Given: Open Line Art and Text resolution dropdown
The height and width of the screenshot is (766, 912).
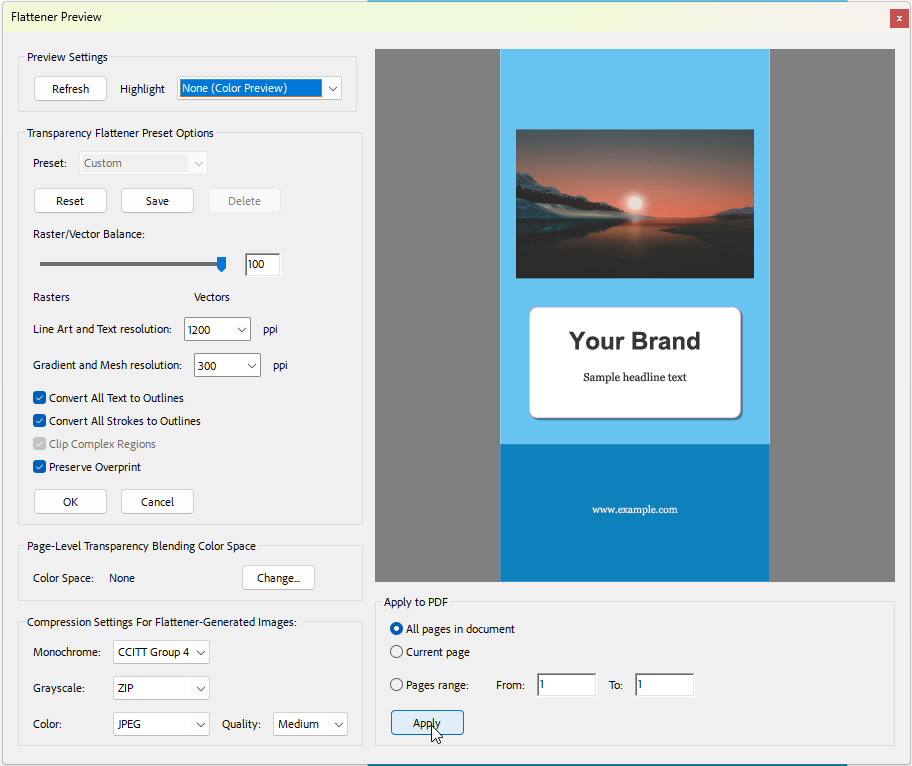Looking at the screenshot, I should coord(217,329).
